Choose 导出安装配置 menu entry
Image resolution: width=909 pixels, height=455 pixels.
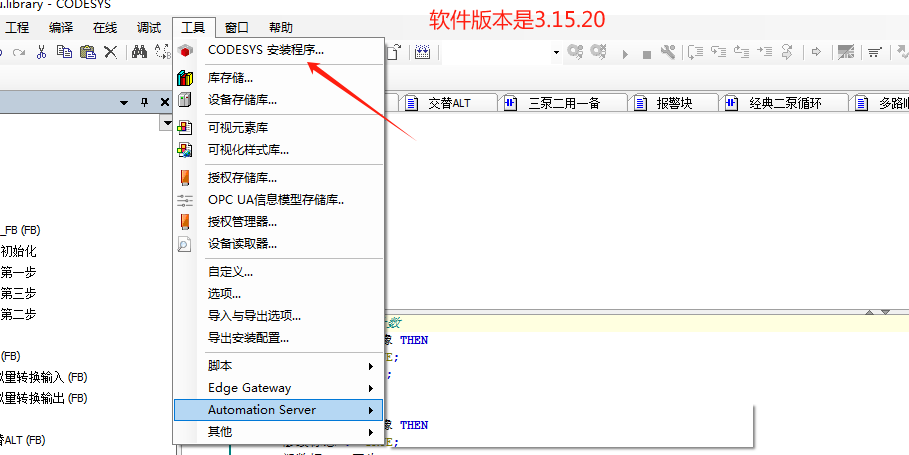point(279,337)
